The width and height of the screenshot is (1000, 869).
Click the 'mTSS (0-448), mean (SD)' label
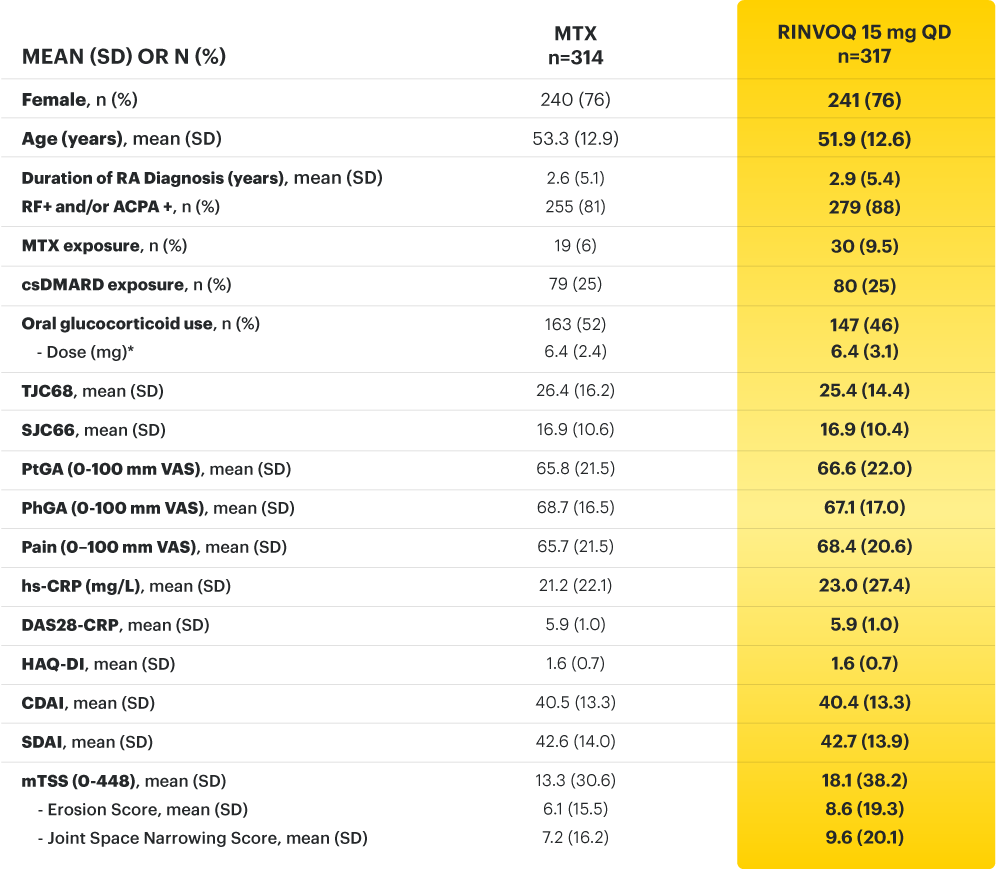124,781
